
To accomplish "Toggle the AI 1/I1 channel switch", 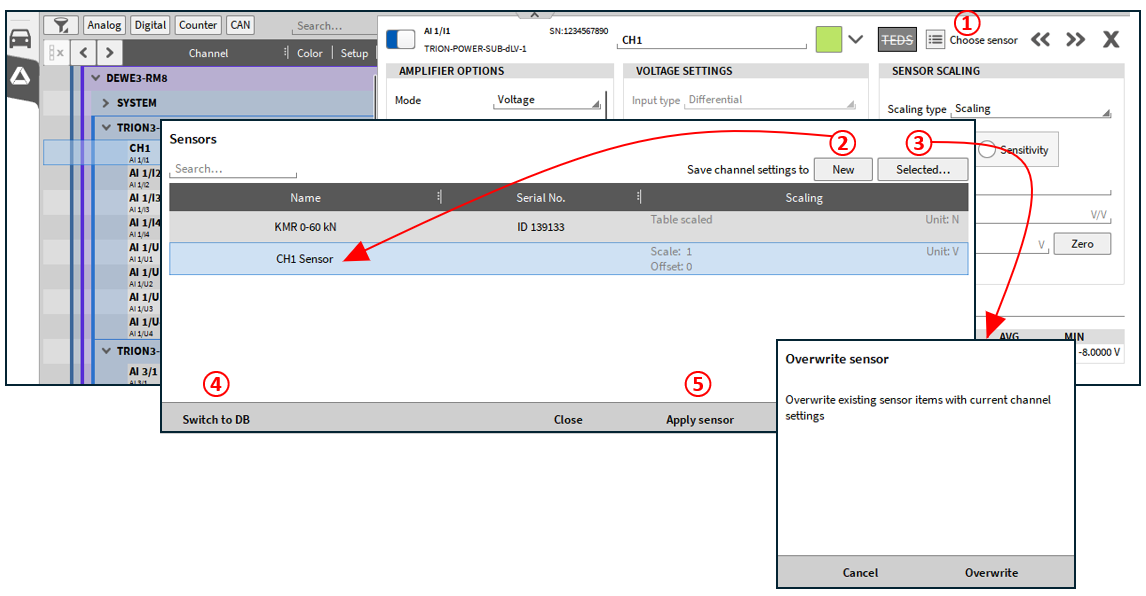I will click(400, 39).
